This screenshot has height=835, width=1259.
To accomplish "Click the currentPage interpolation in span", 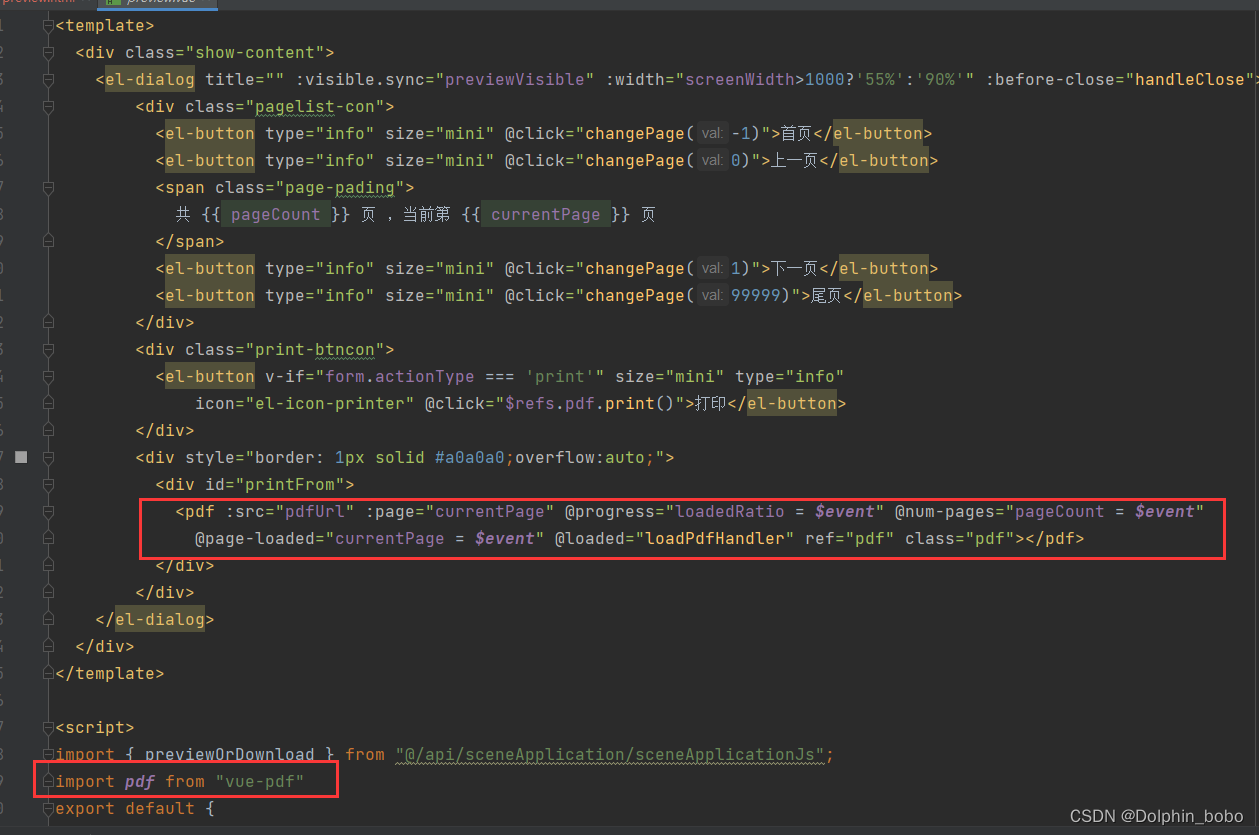I will 545,214.
